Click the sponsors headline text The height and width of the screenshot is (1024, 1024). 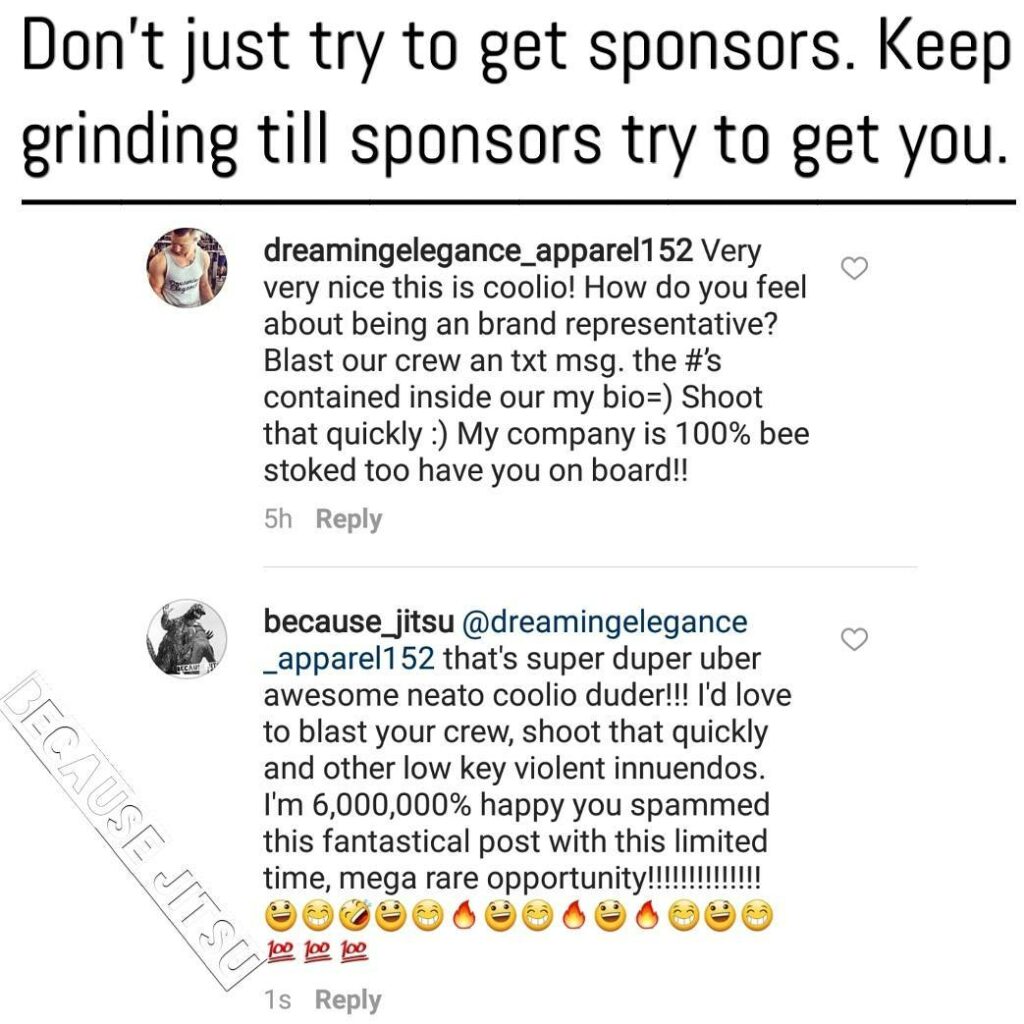[x=516, y=93]
